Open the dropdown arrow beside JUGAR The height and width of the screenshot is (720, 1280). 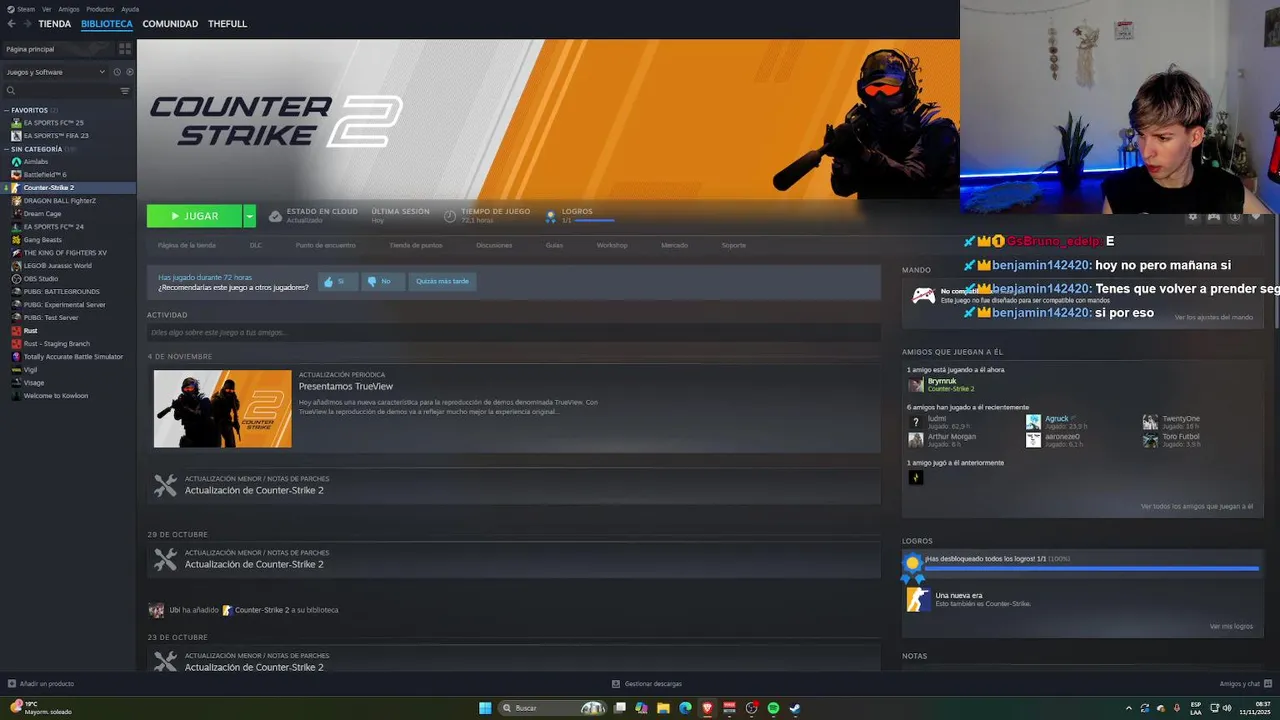click(249, 216)
